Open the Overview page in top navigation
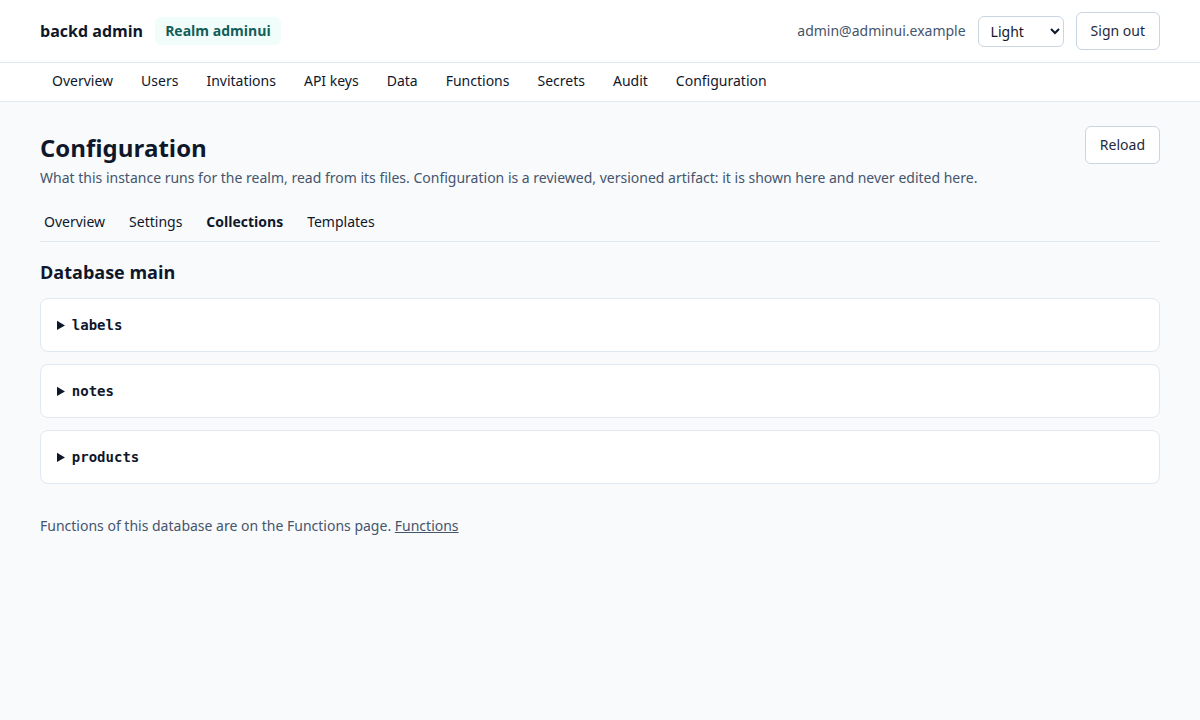 click(82, 81)
